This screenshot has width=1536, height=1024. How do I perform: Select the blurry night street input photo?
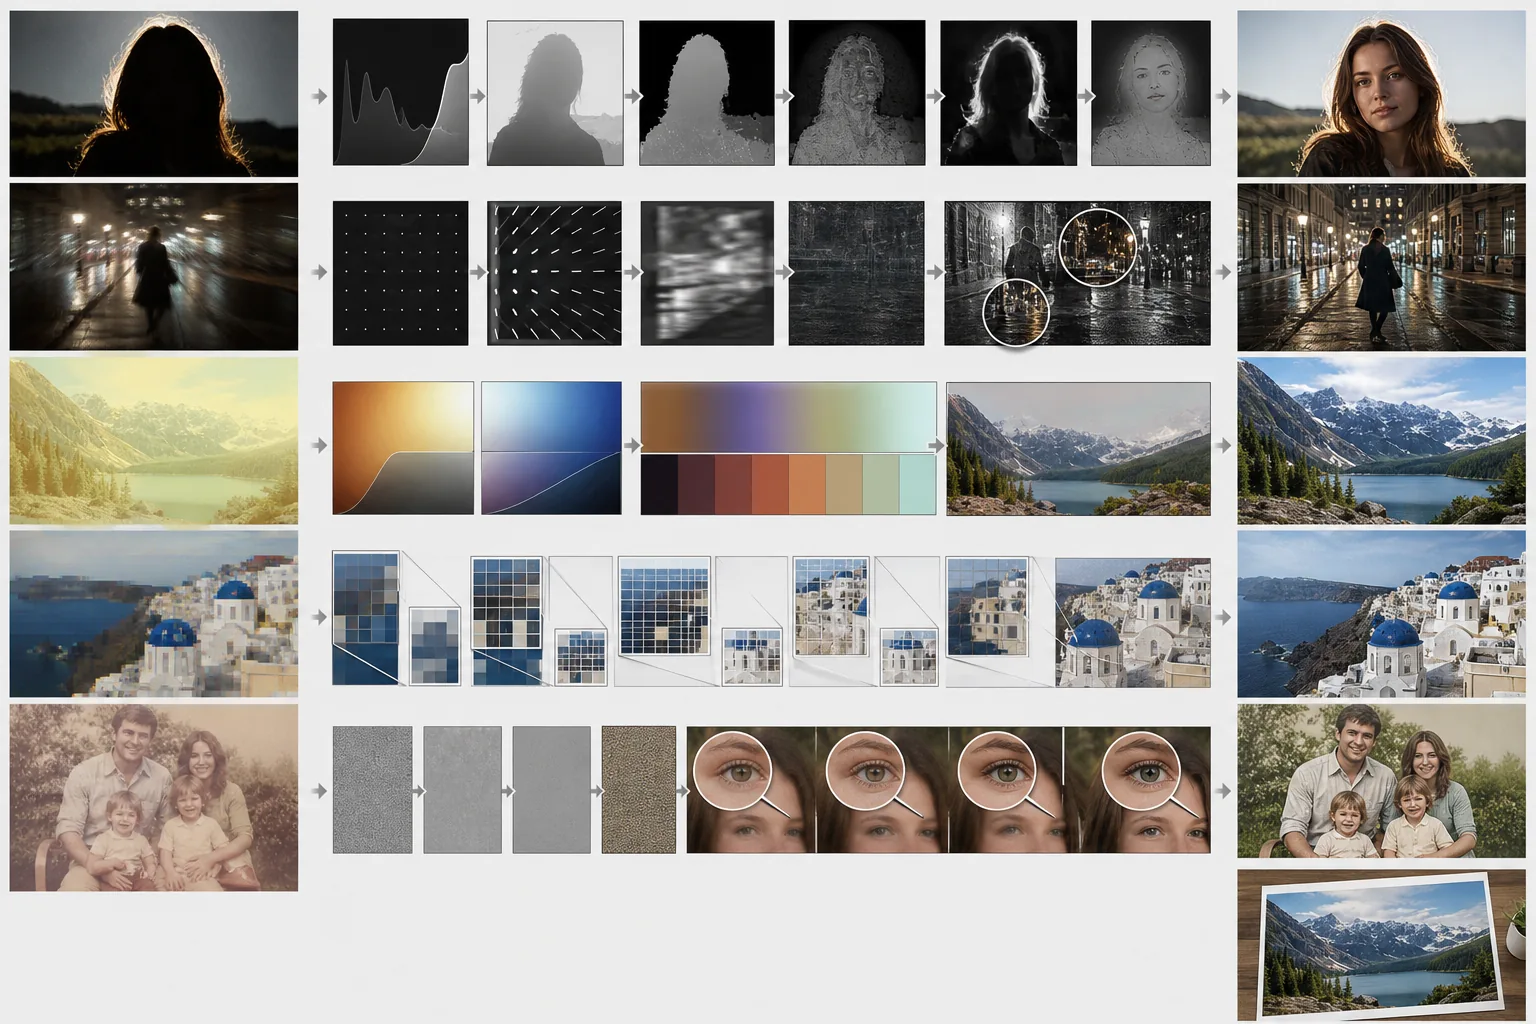pyautogui.click(x=153, y=266)
